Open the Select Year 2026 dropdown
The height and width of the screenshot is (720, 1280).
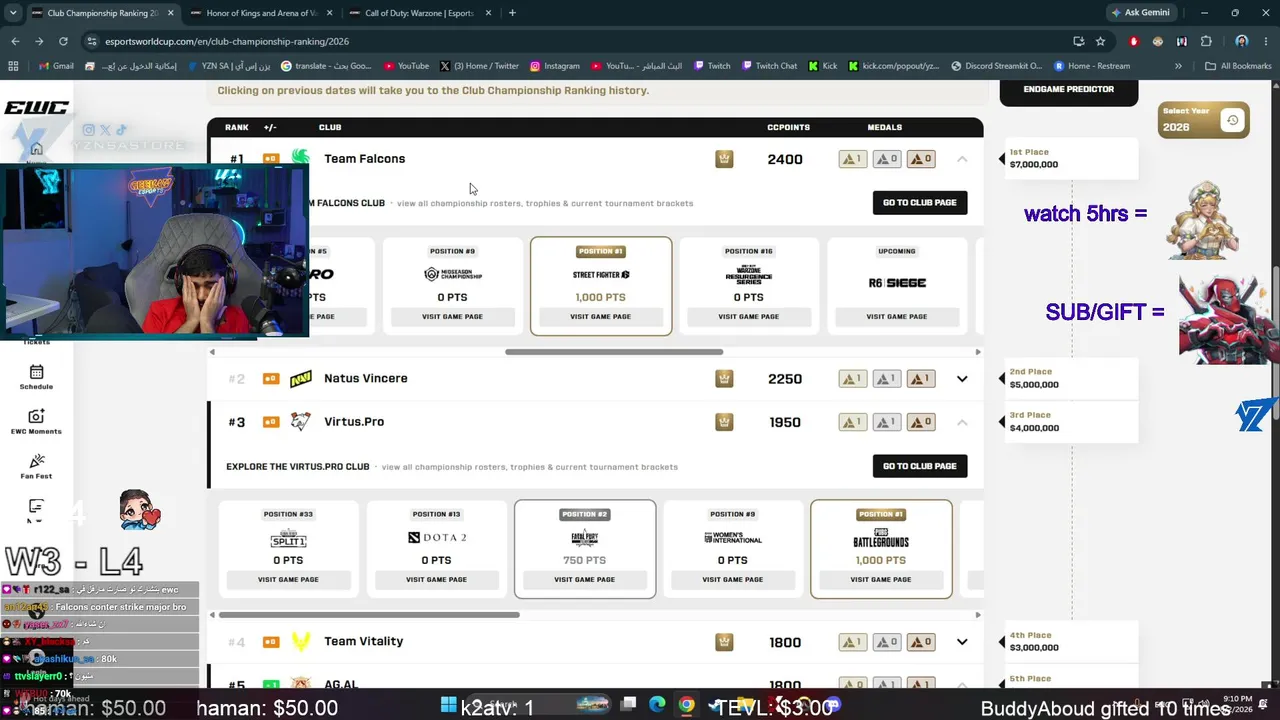[x=1204, y=121]
